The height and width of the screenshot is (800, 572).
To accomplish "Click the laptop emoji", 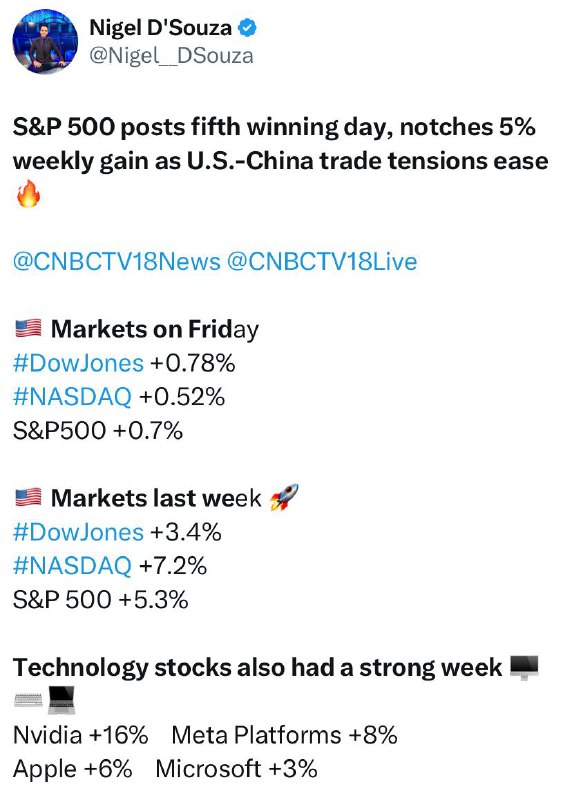I will click(x=61, y=701).
